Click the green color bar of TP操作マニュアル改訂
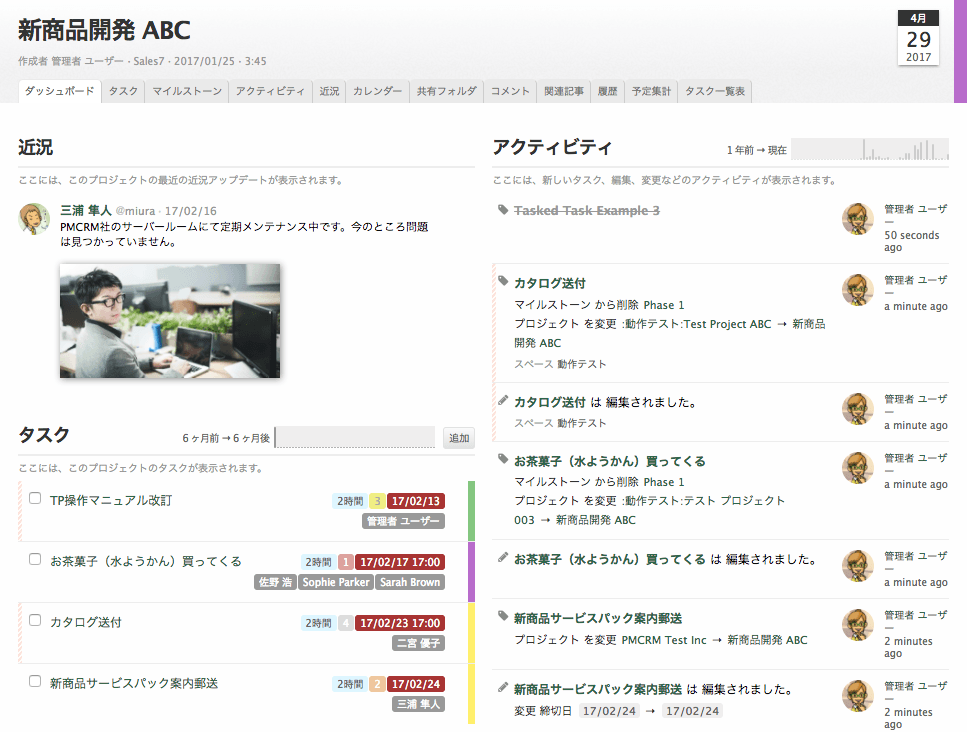Image resolution: width=967 pixels, height=732 pixels. pos(471,511)
